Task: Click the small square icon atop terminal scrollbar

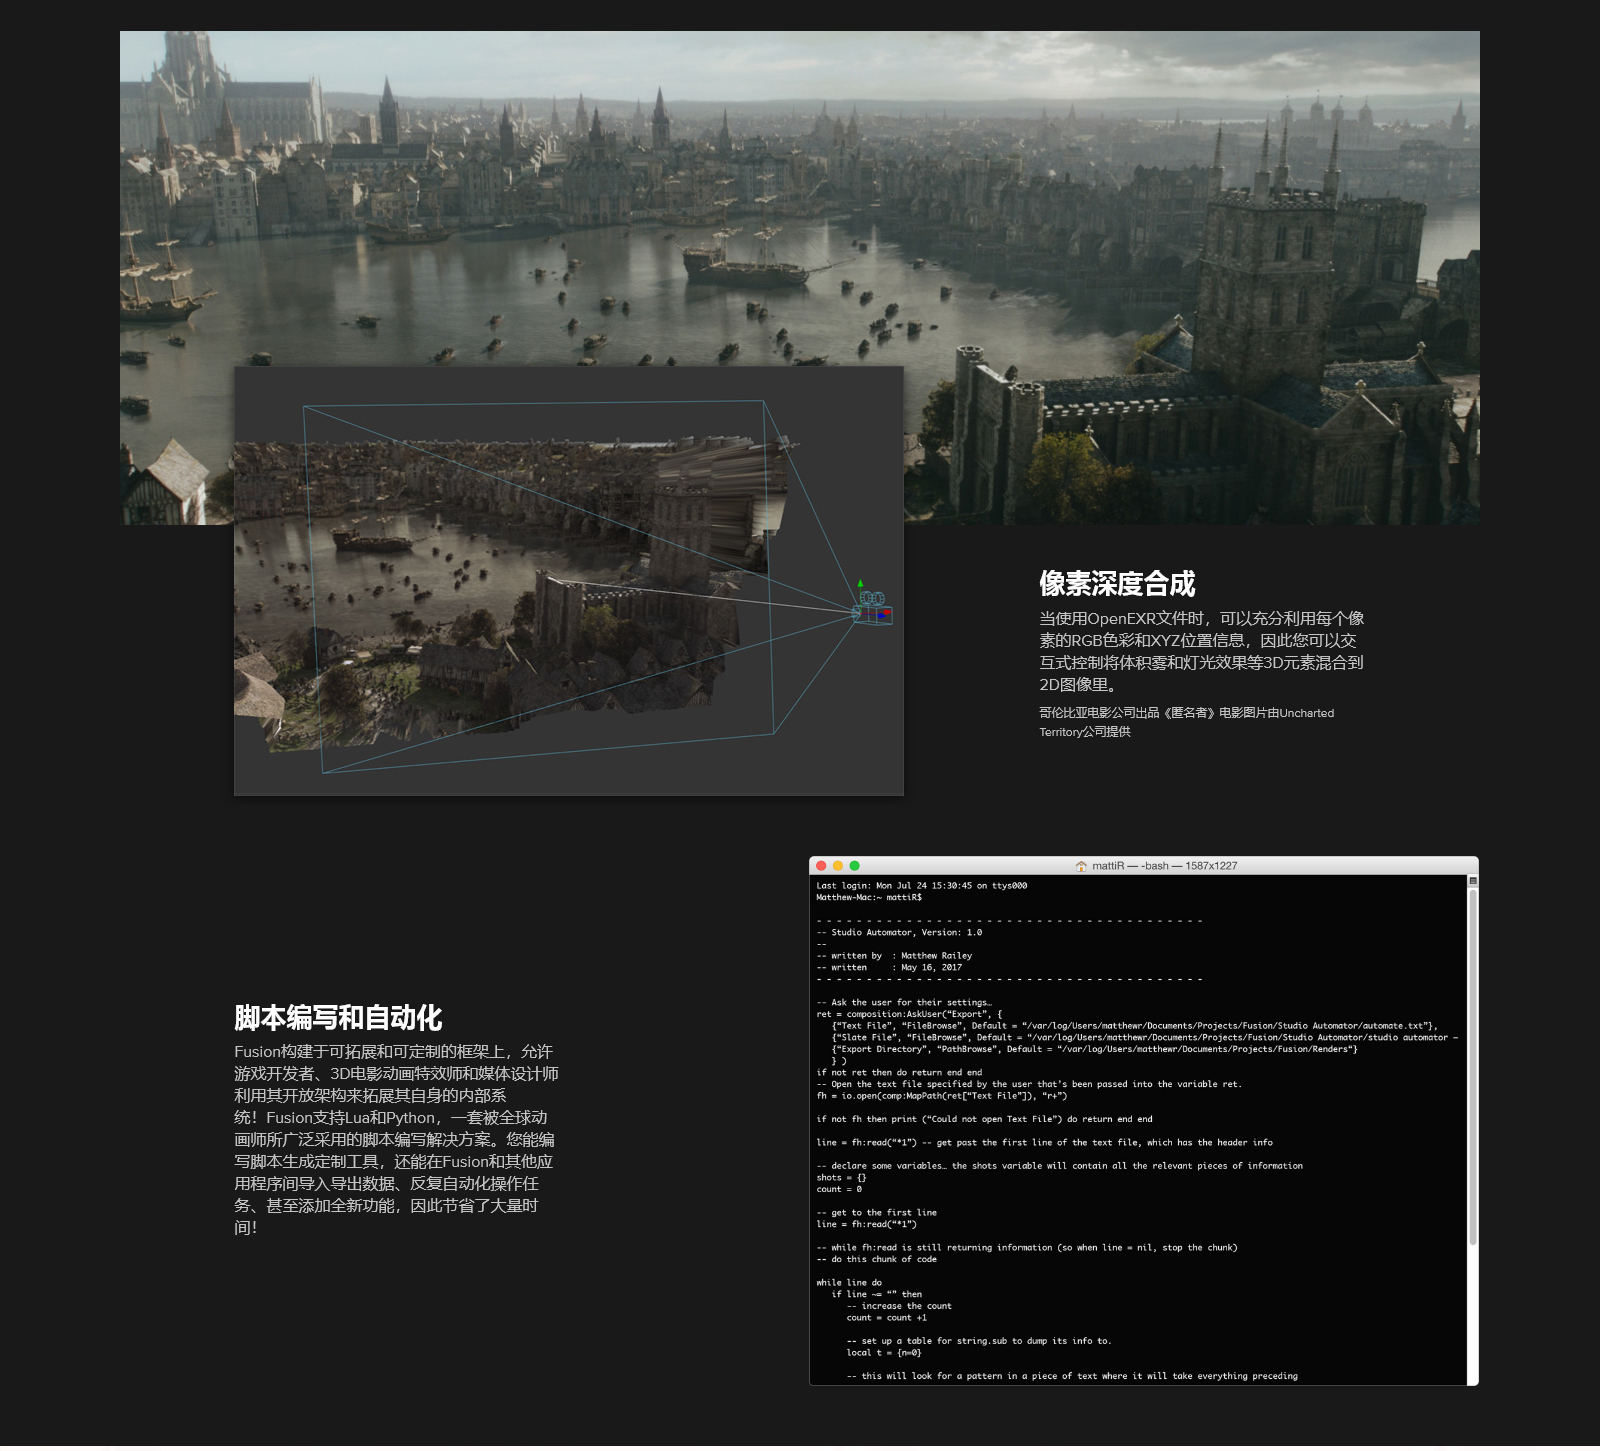Action: 1473,881
